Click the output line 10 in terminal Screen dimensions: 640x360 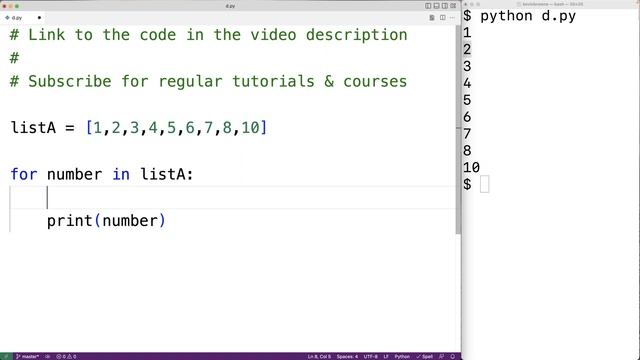coord(471,167)
